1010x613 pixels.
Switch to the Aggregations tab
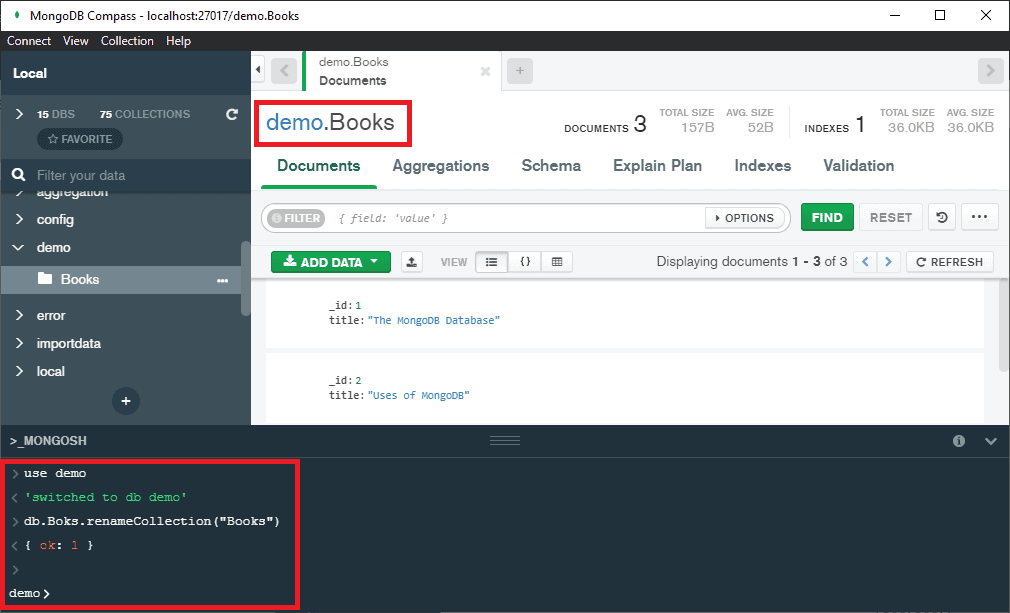click(441, 166)
